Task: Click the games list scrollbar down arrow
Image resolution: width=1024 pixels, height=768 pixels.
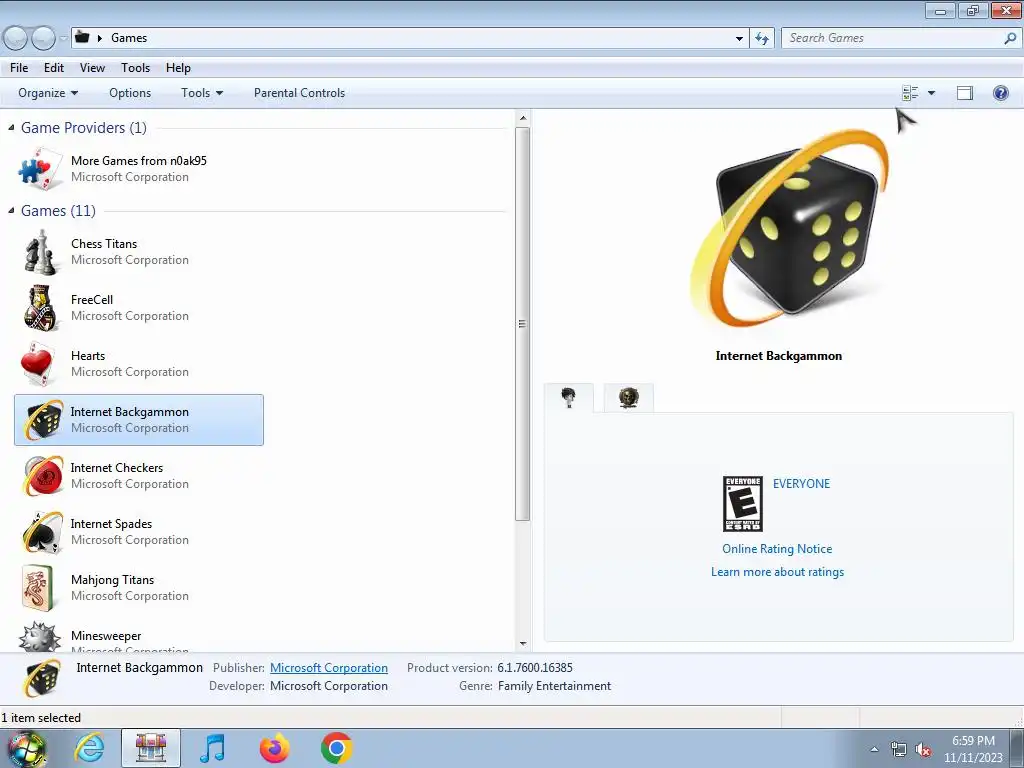Action: pos(522,644)
